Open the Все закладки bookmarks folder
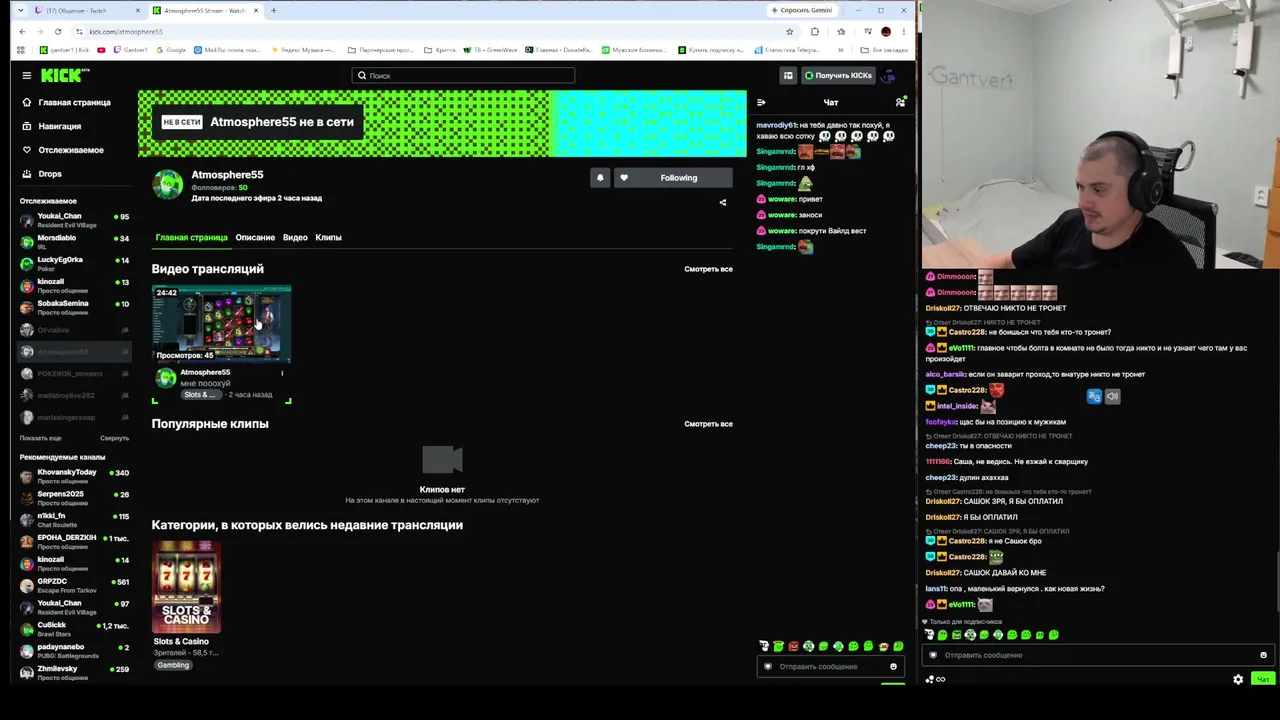 [885, 50]
